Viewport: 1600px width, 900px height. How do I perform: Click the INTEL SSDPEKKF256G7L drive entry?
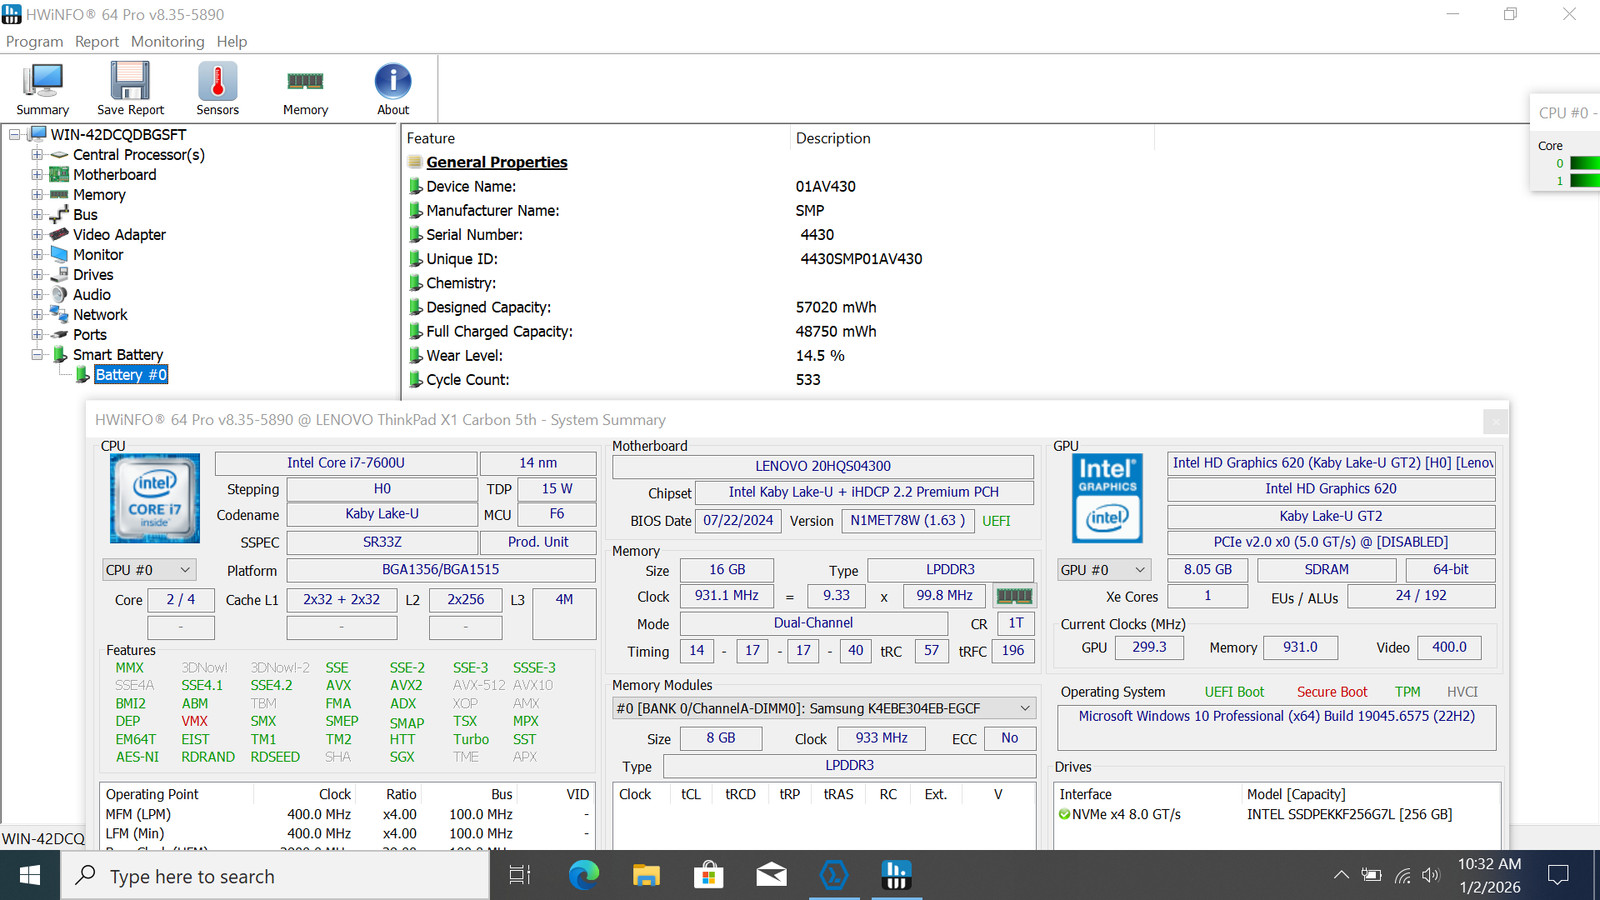point(1349,815)
